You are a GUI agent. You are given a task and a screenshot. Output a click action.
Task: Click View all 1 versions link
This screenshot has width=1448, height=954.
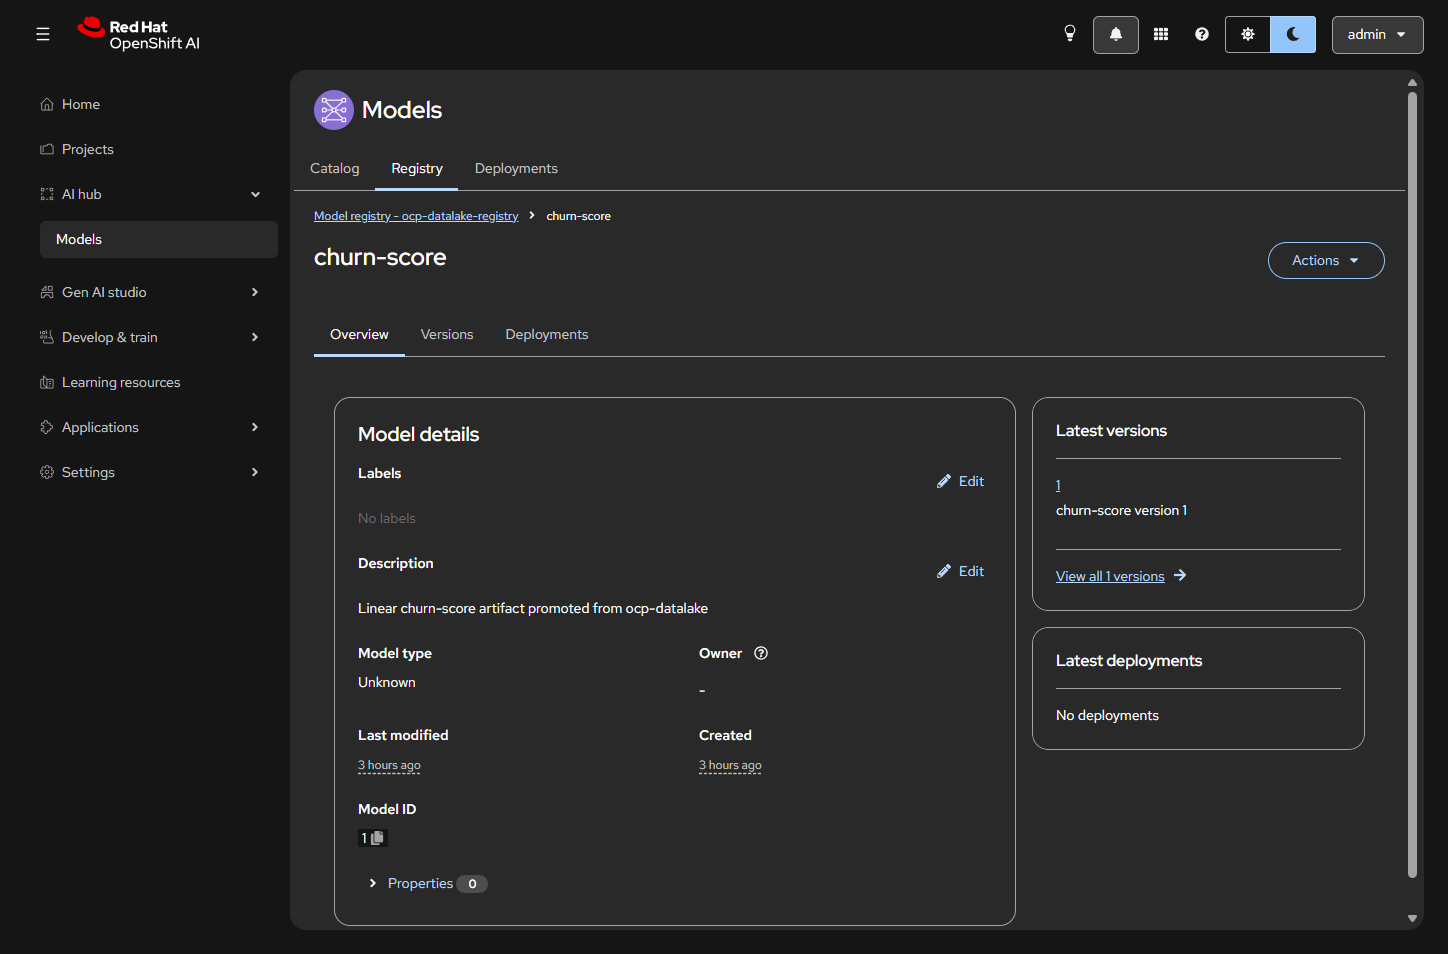coord(1120,576)
